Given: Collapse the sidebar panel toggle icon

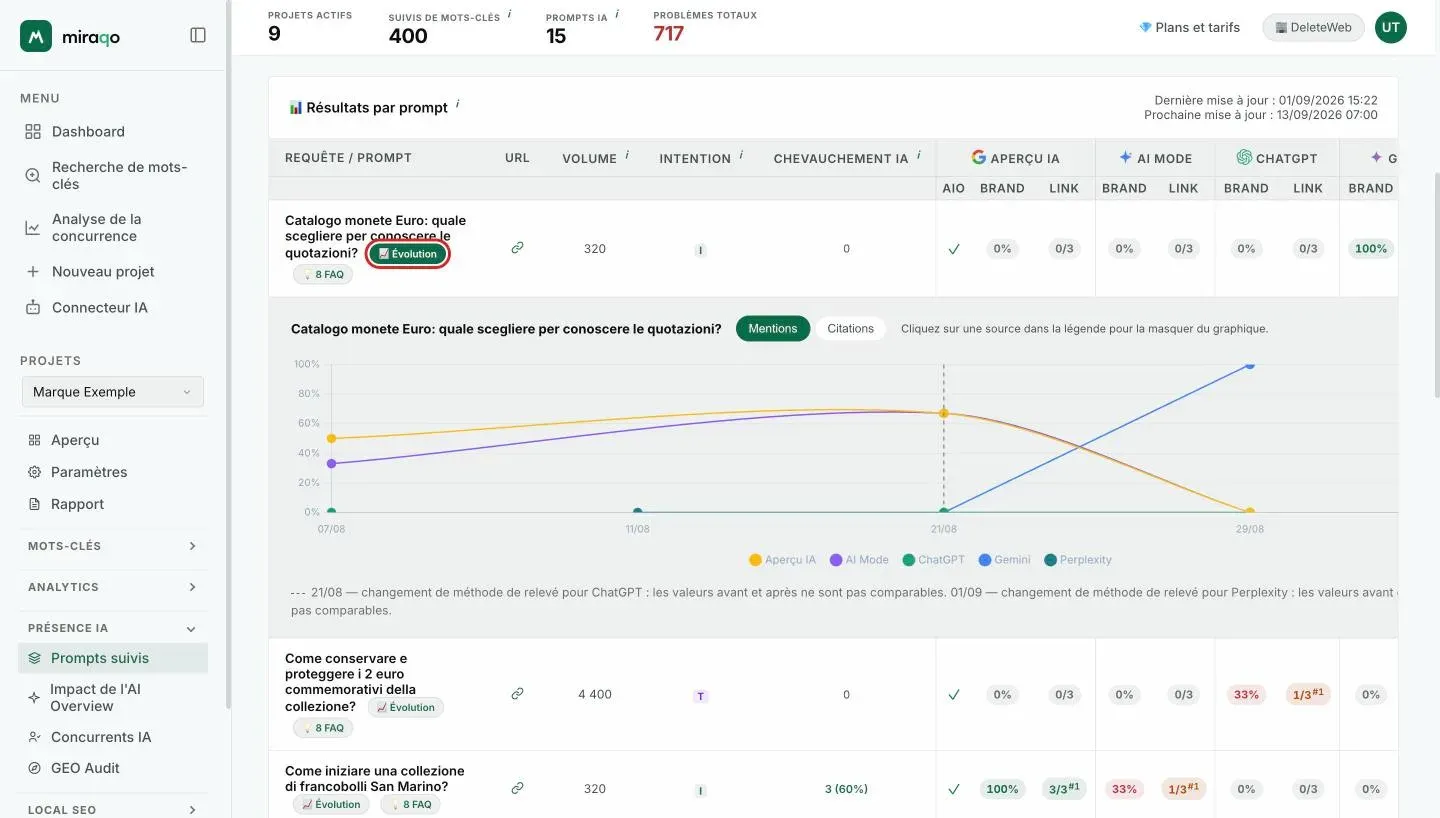Looking at the screenshot, I should [198, 35].
